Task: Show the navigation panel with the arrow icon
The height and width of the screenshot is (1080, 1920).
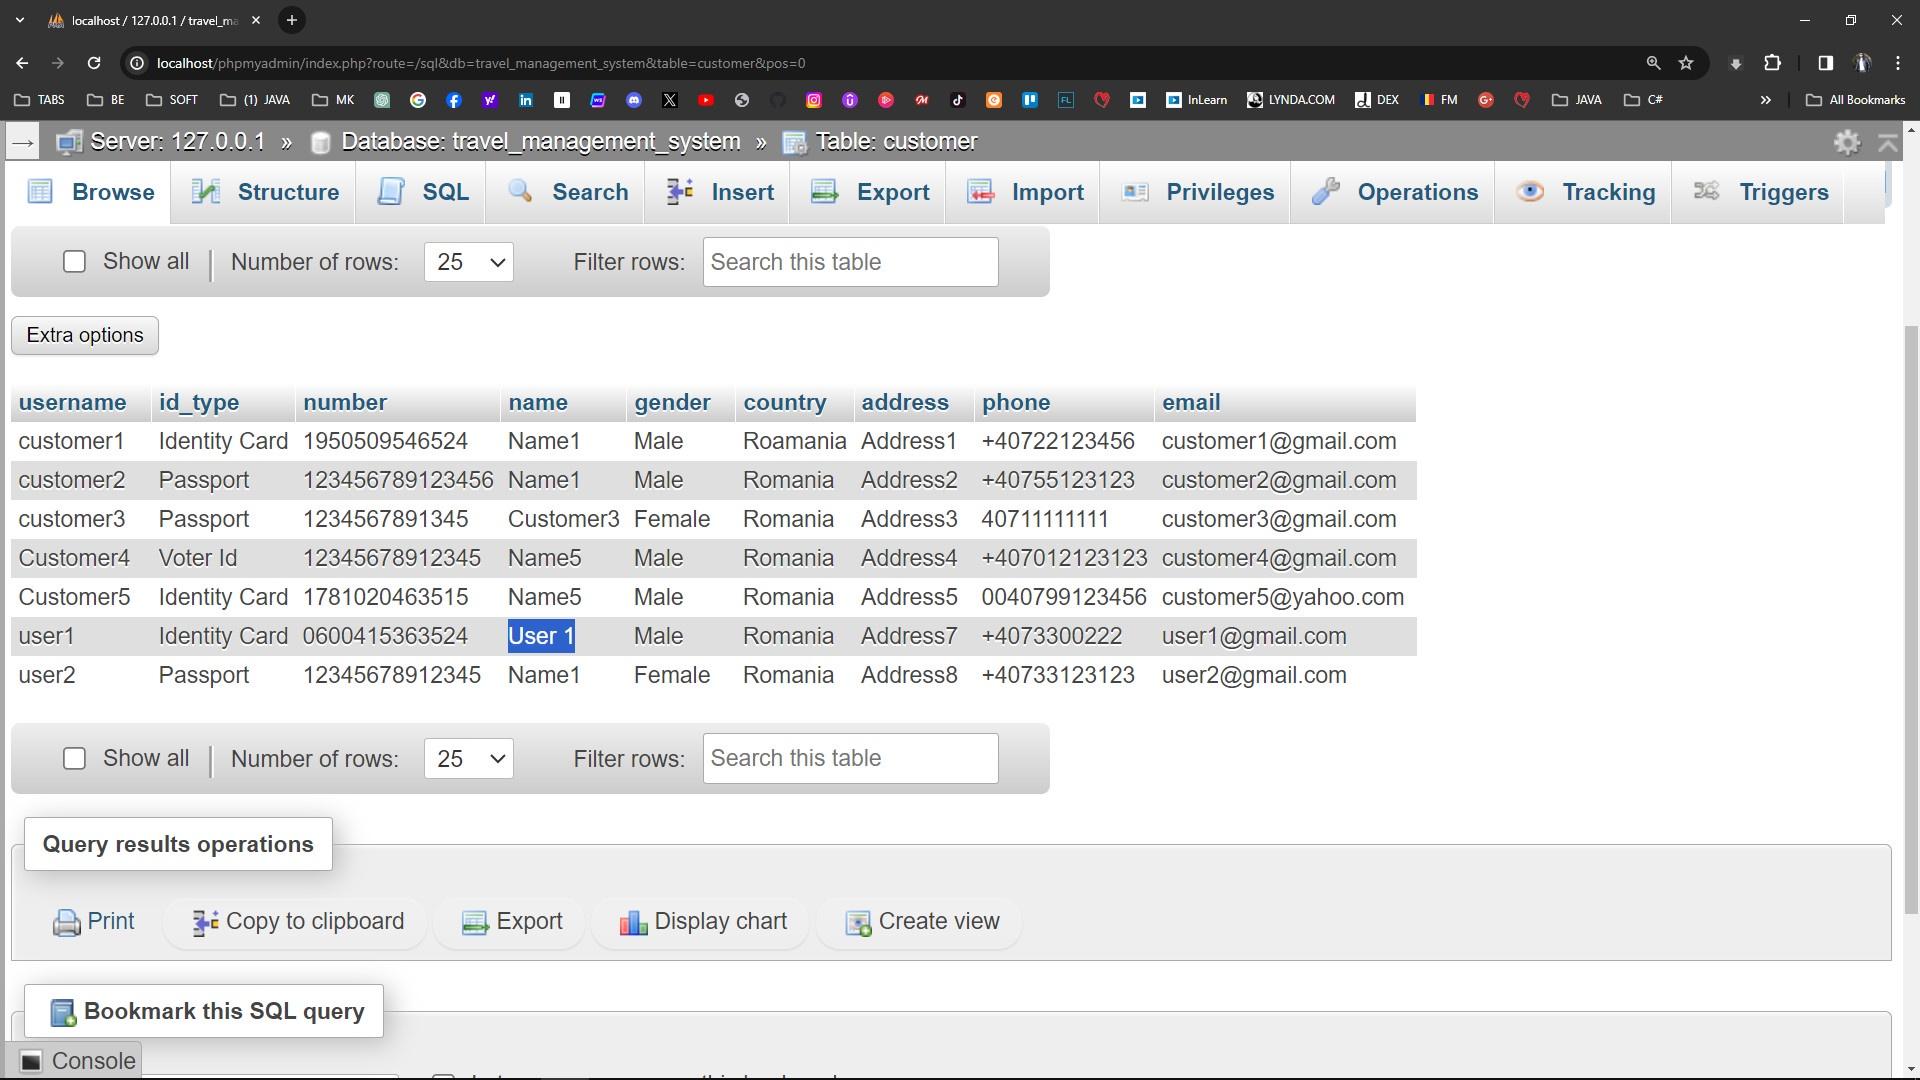Action: tap(22, 142)
